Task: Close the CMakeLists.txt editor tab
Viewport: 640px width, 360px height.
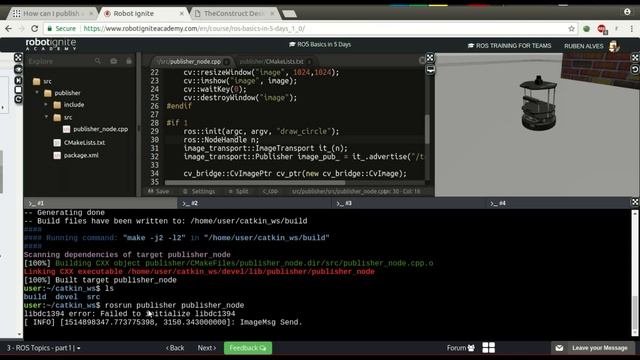Action: coord(309,62)
